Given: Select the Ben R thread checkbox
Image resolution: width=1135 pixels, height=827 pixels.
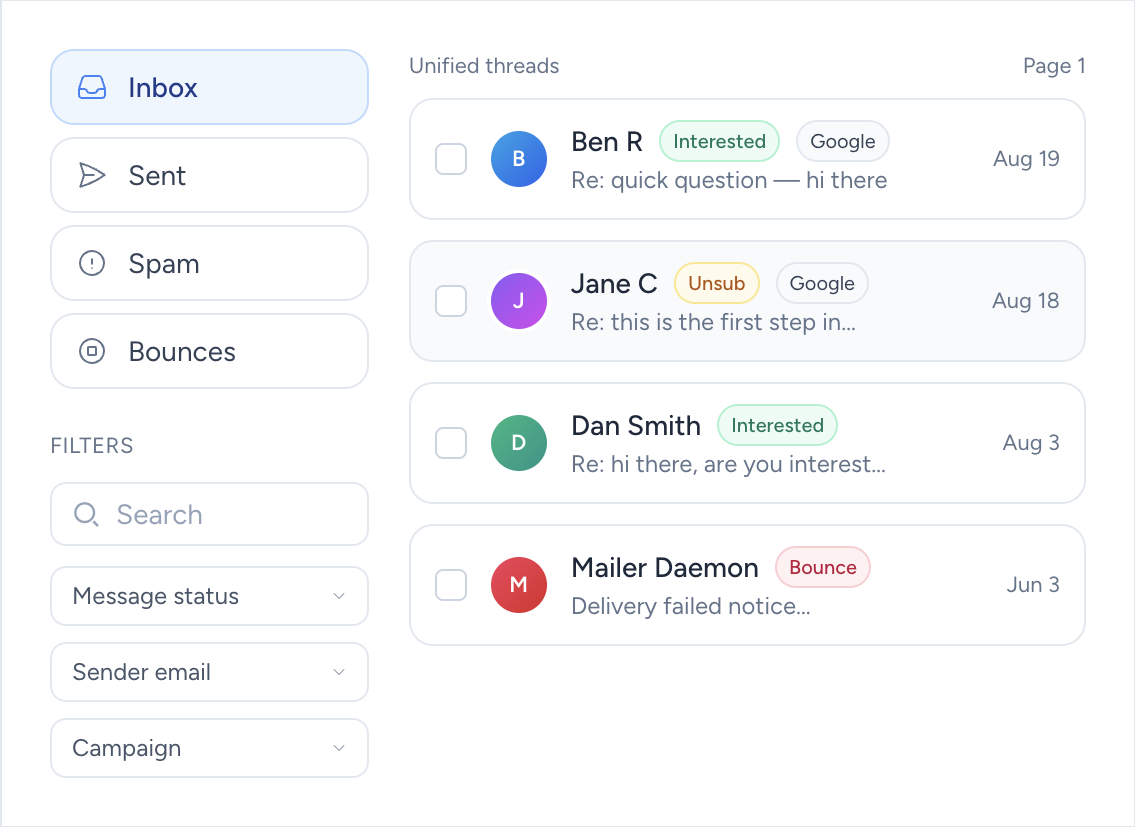Looking at the screenshot, I should click(451, 159).
